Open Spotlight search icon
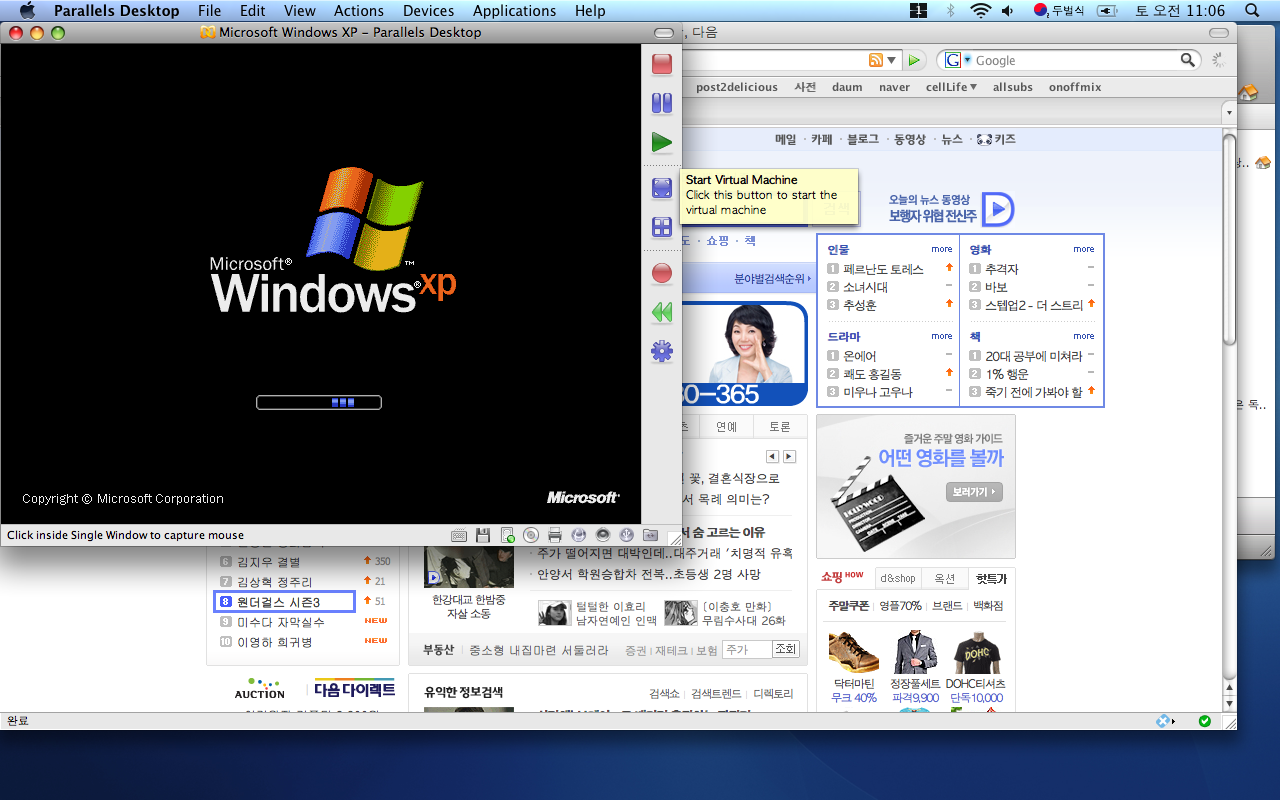The image size is (1280, 800). click(1252, 11)
